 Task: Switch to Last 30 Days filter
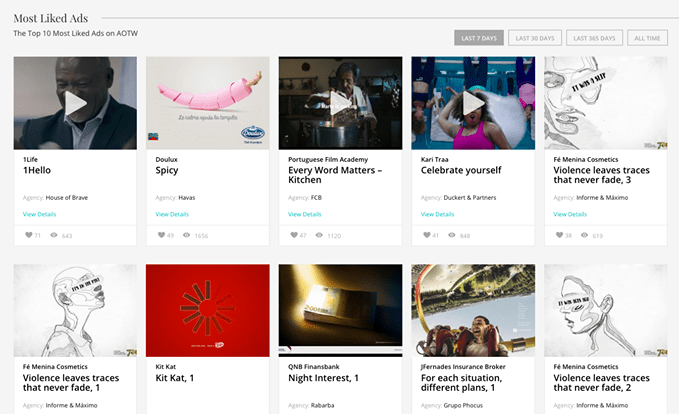[x=535, y=38]
